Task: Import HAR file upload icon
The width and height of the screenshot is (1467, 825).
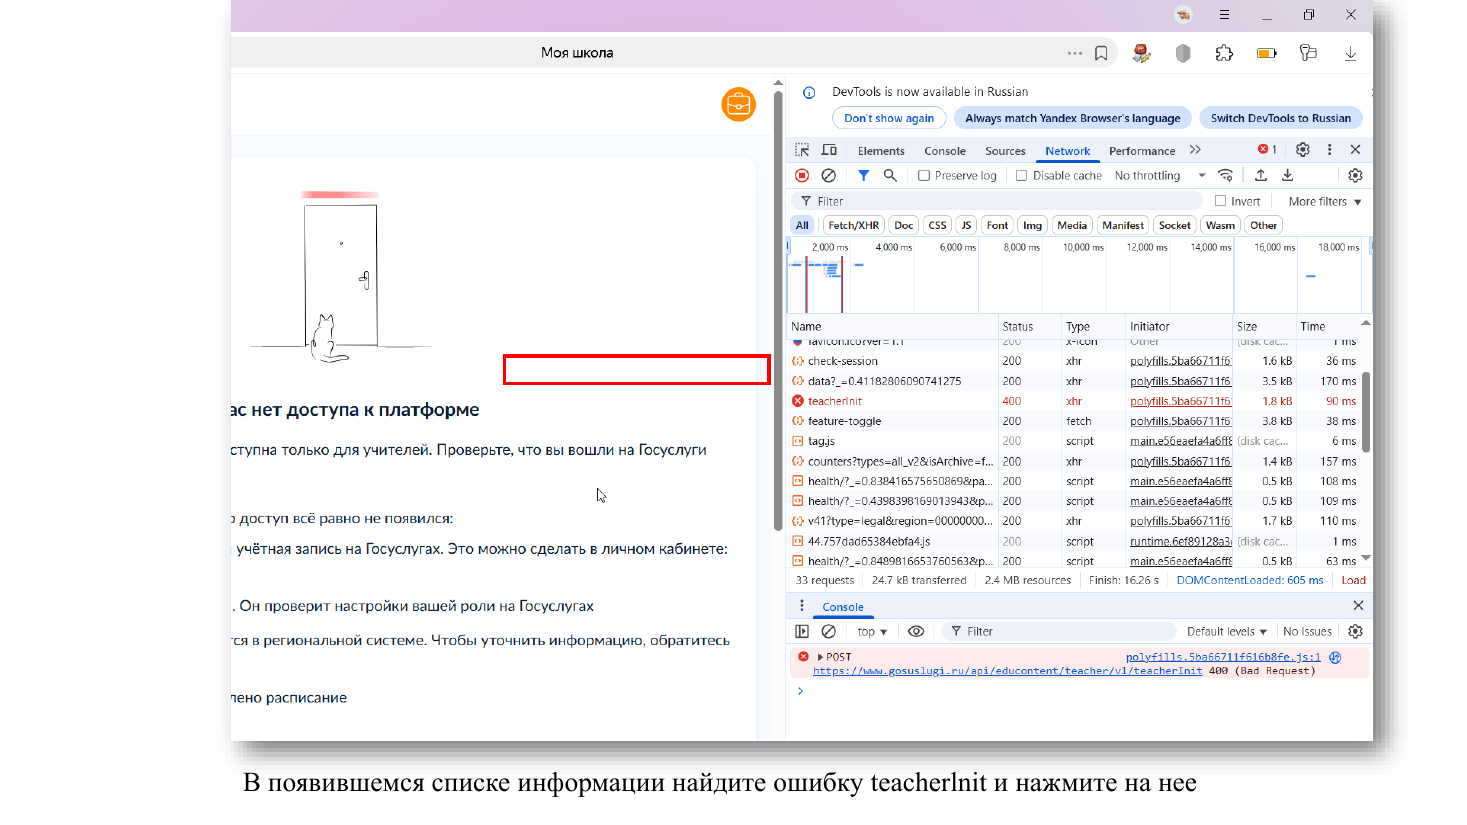Action: tap(1261, 175)
